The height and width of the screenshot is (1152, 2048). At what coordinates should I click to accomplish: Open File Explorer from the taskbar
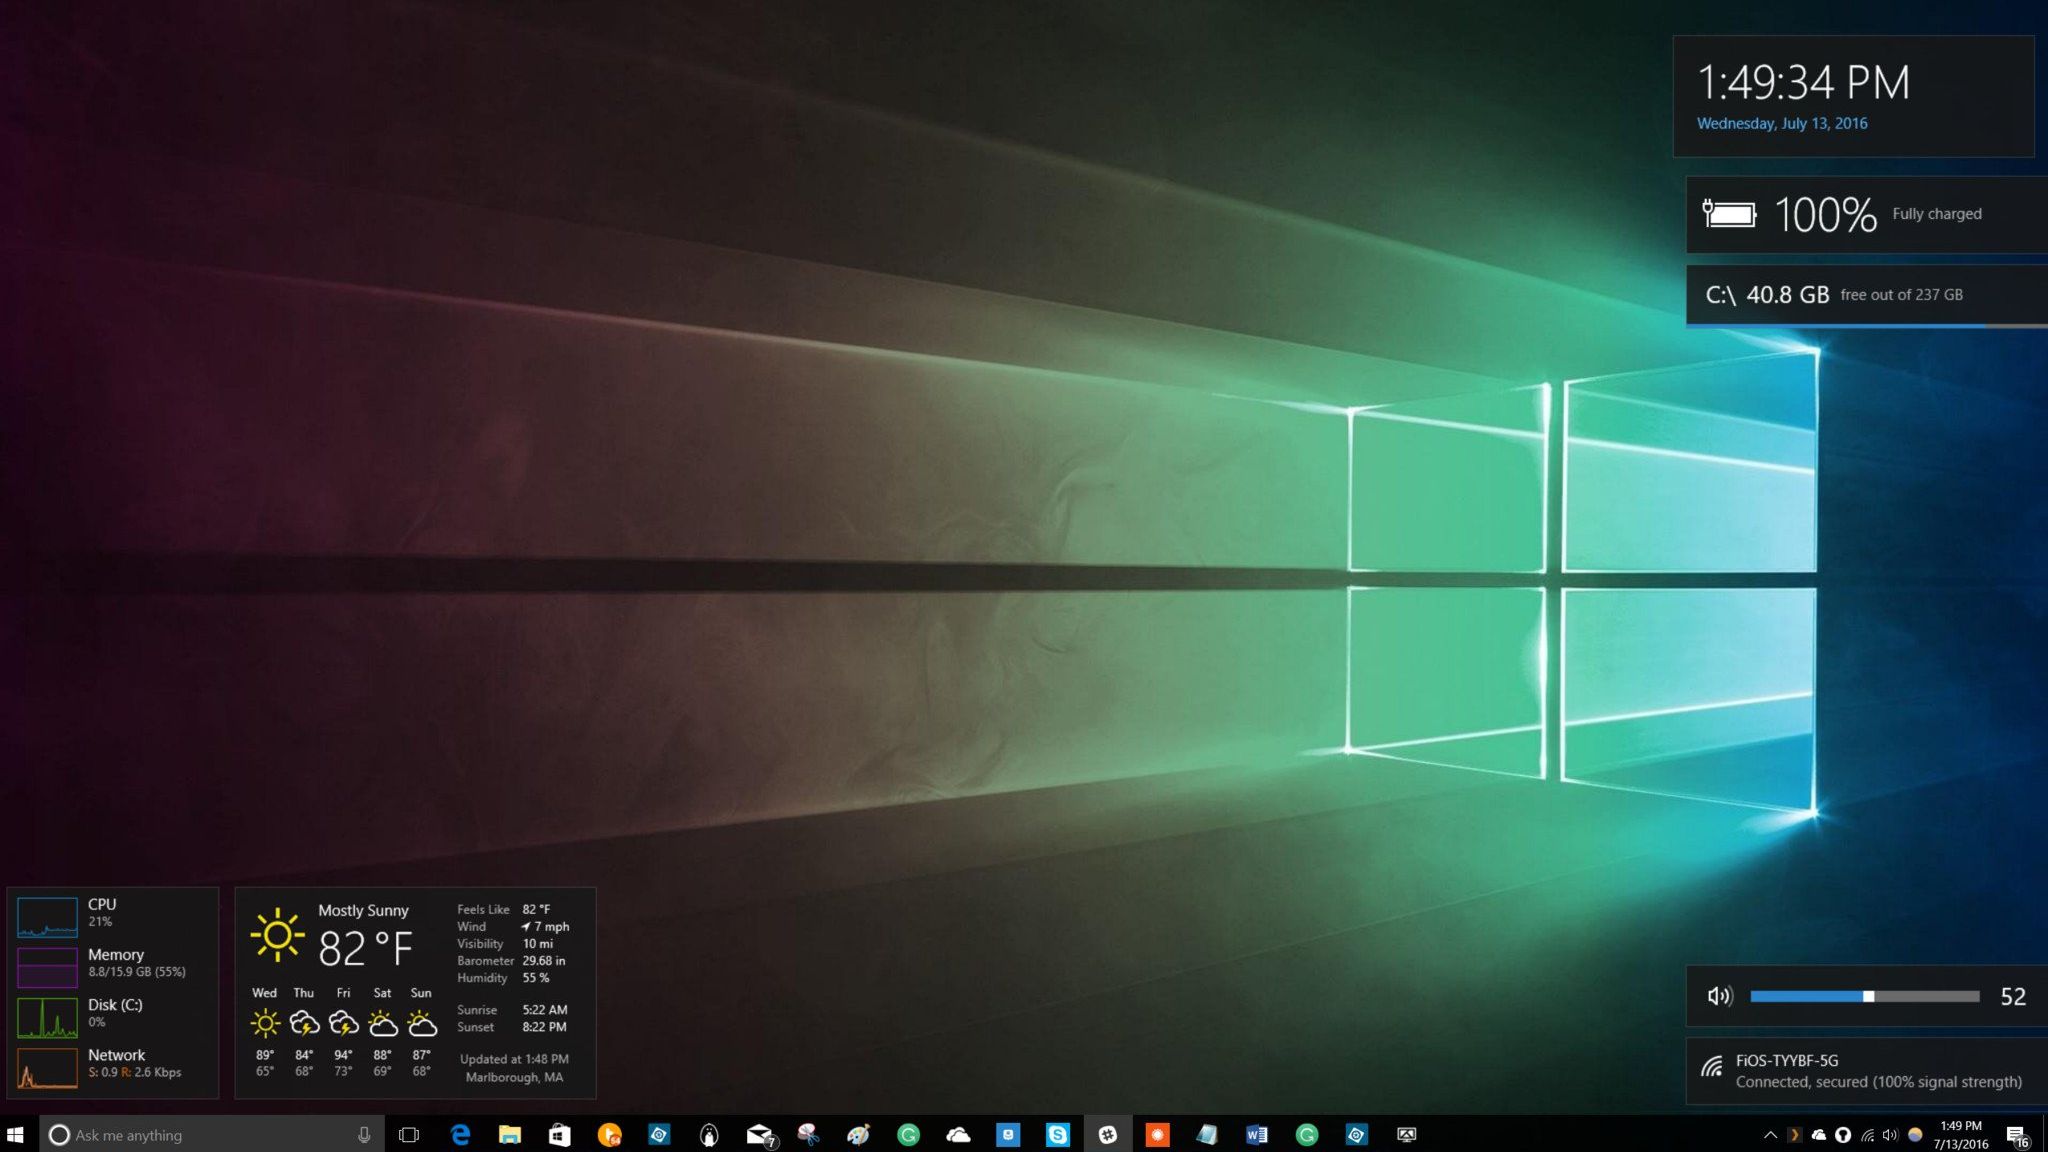510,1134
